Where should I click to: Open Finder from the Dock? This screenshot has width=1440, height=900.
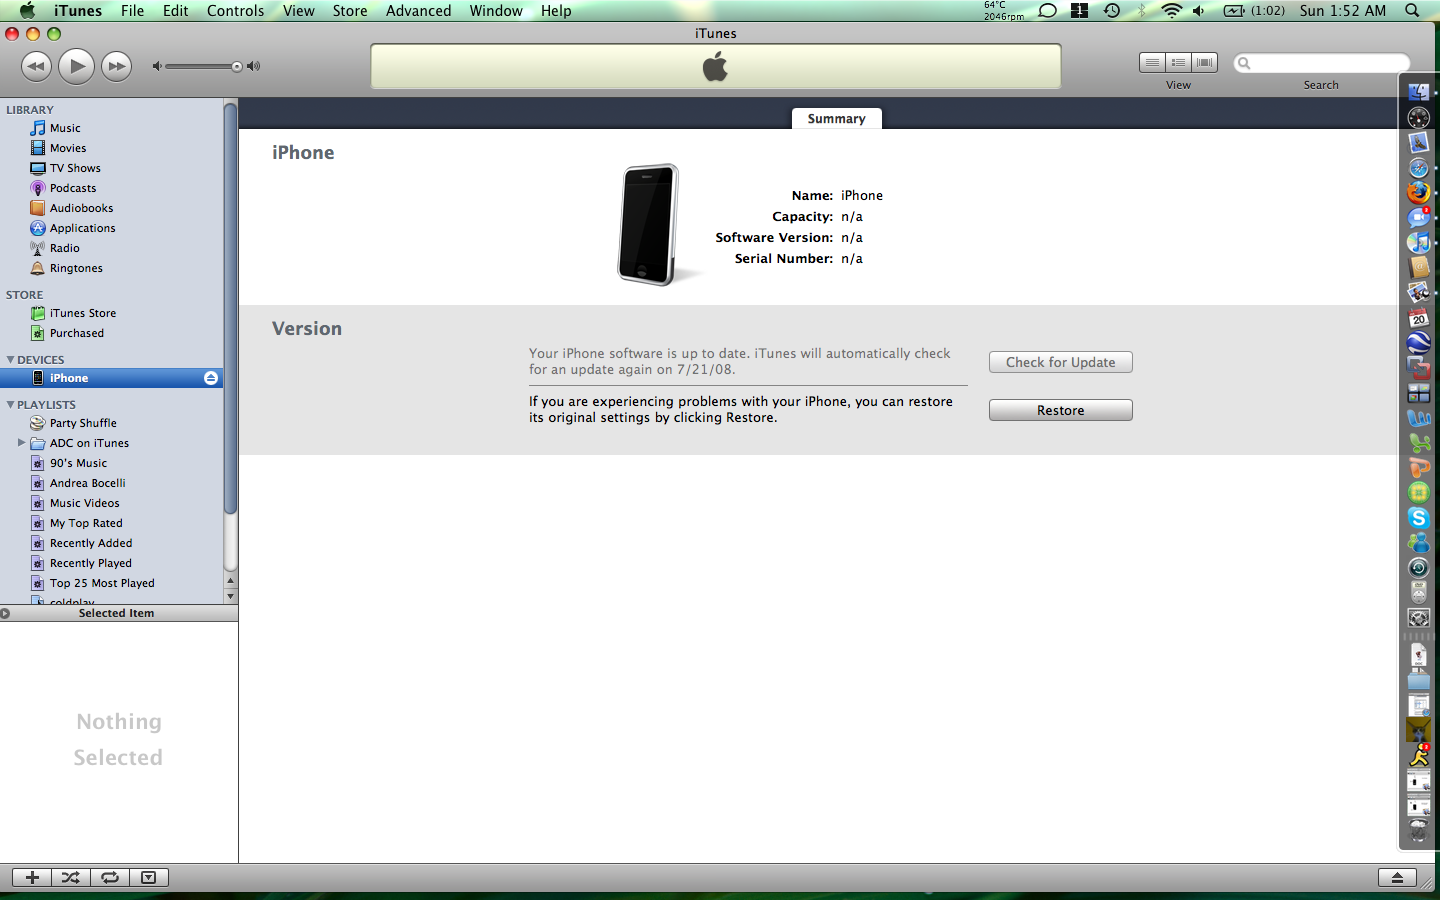pos(1419,92)
